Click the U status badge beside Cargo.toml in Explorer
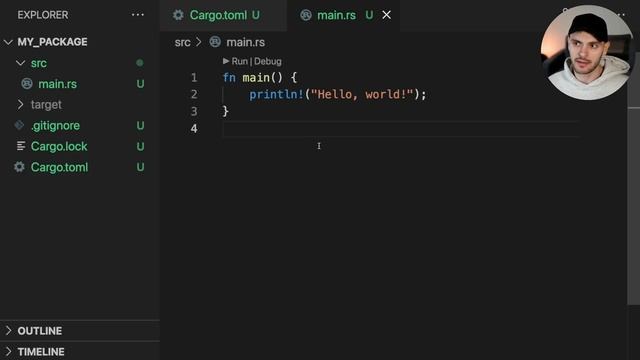Viewport: 640px width, 360px height. tap(140, 167)
